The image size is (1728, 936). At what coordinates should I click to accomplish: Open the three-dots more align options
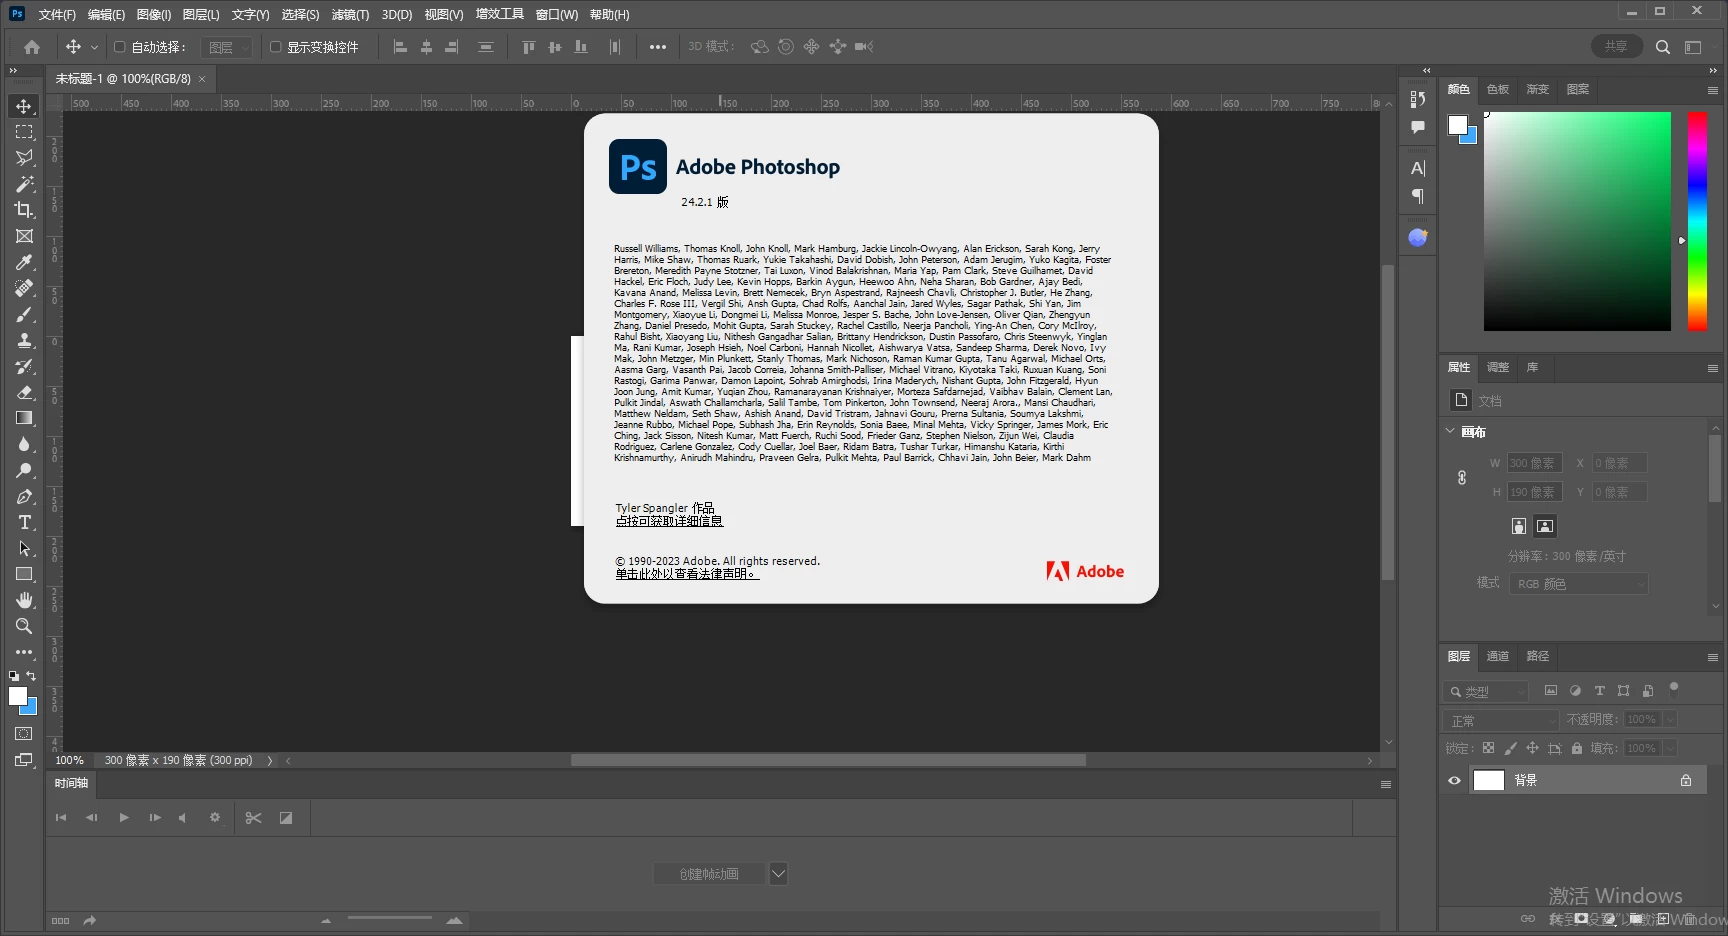coord(657,47)
